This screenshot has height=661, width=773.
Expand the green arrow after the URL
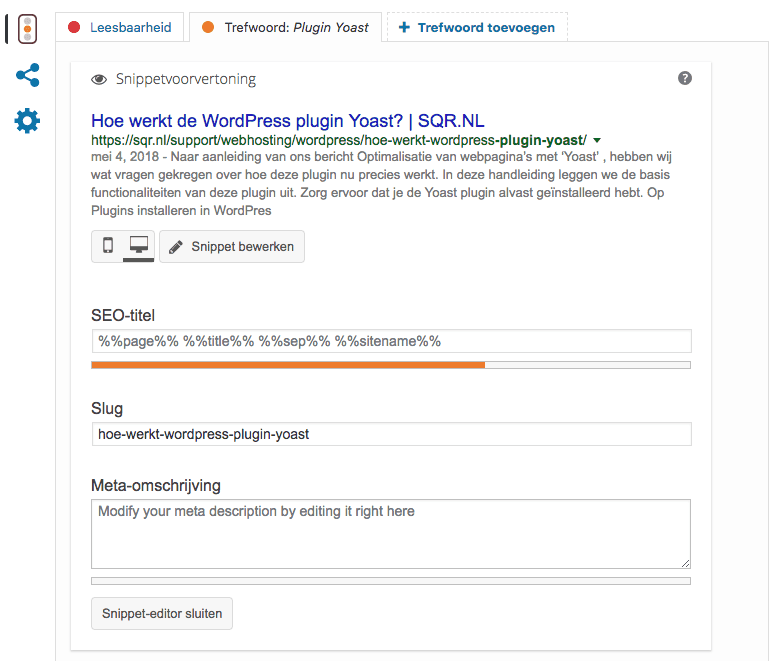click(597, 140)
